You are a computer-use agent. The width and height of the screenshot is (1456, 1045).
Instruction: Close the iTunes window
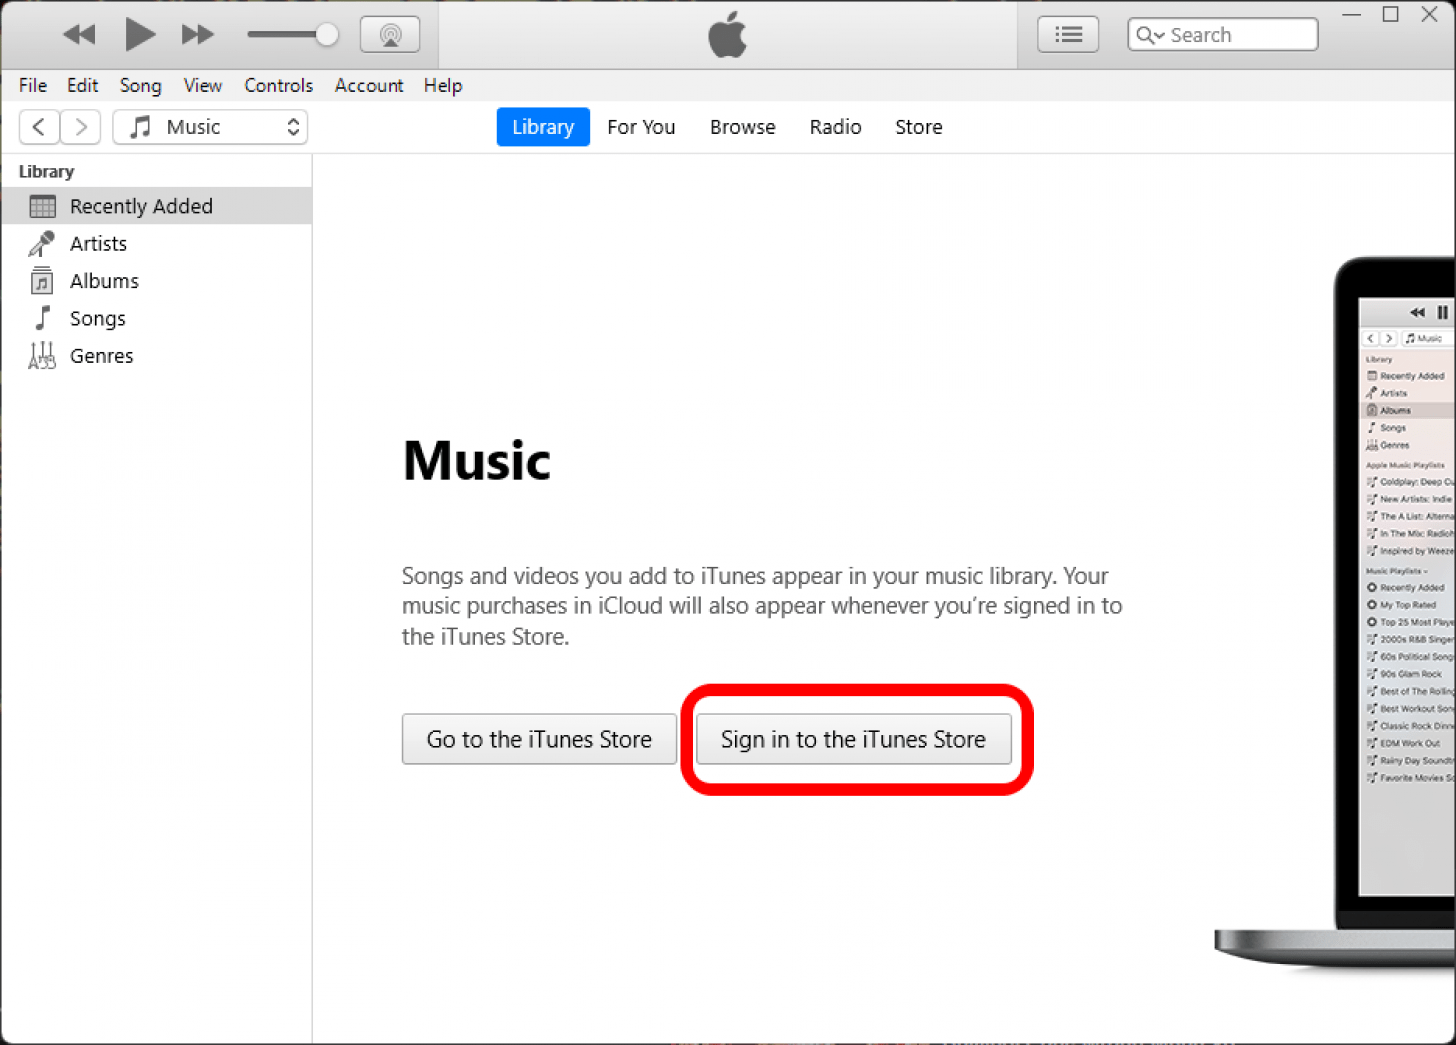click(1430, 15)
